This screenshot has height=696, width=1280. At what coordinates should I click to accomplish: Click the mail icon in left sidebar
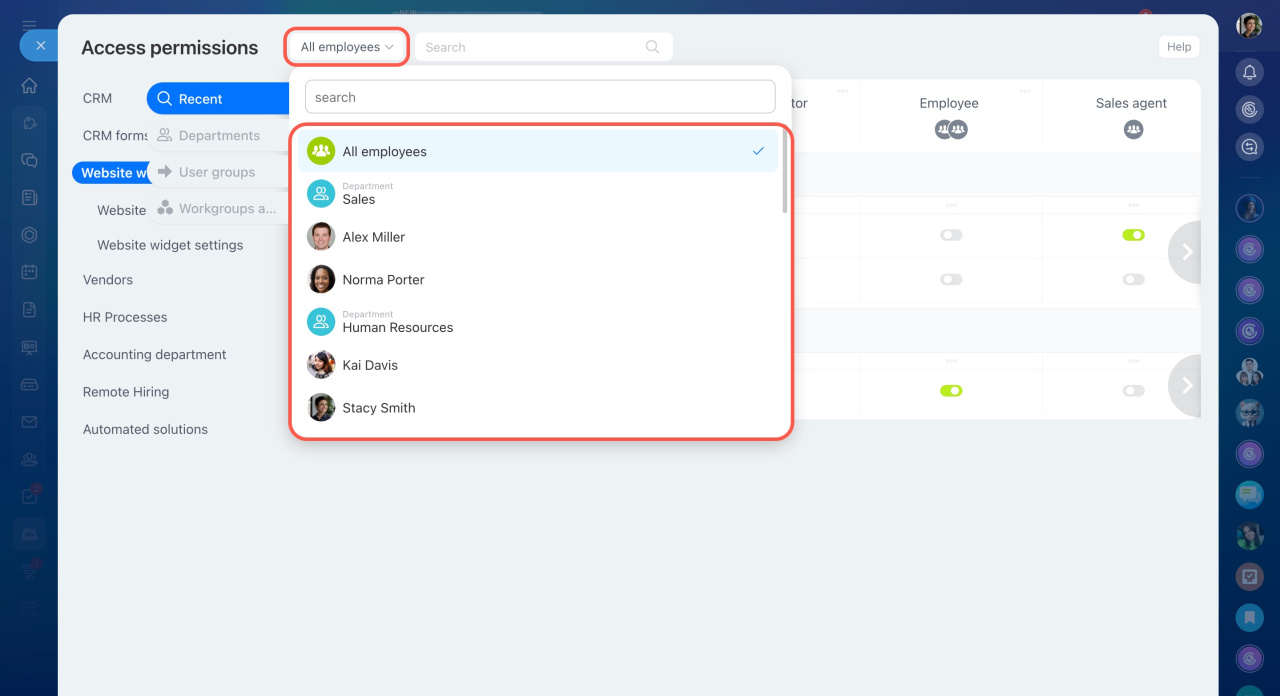pos(30,422)
